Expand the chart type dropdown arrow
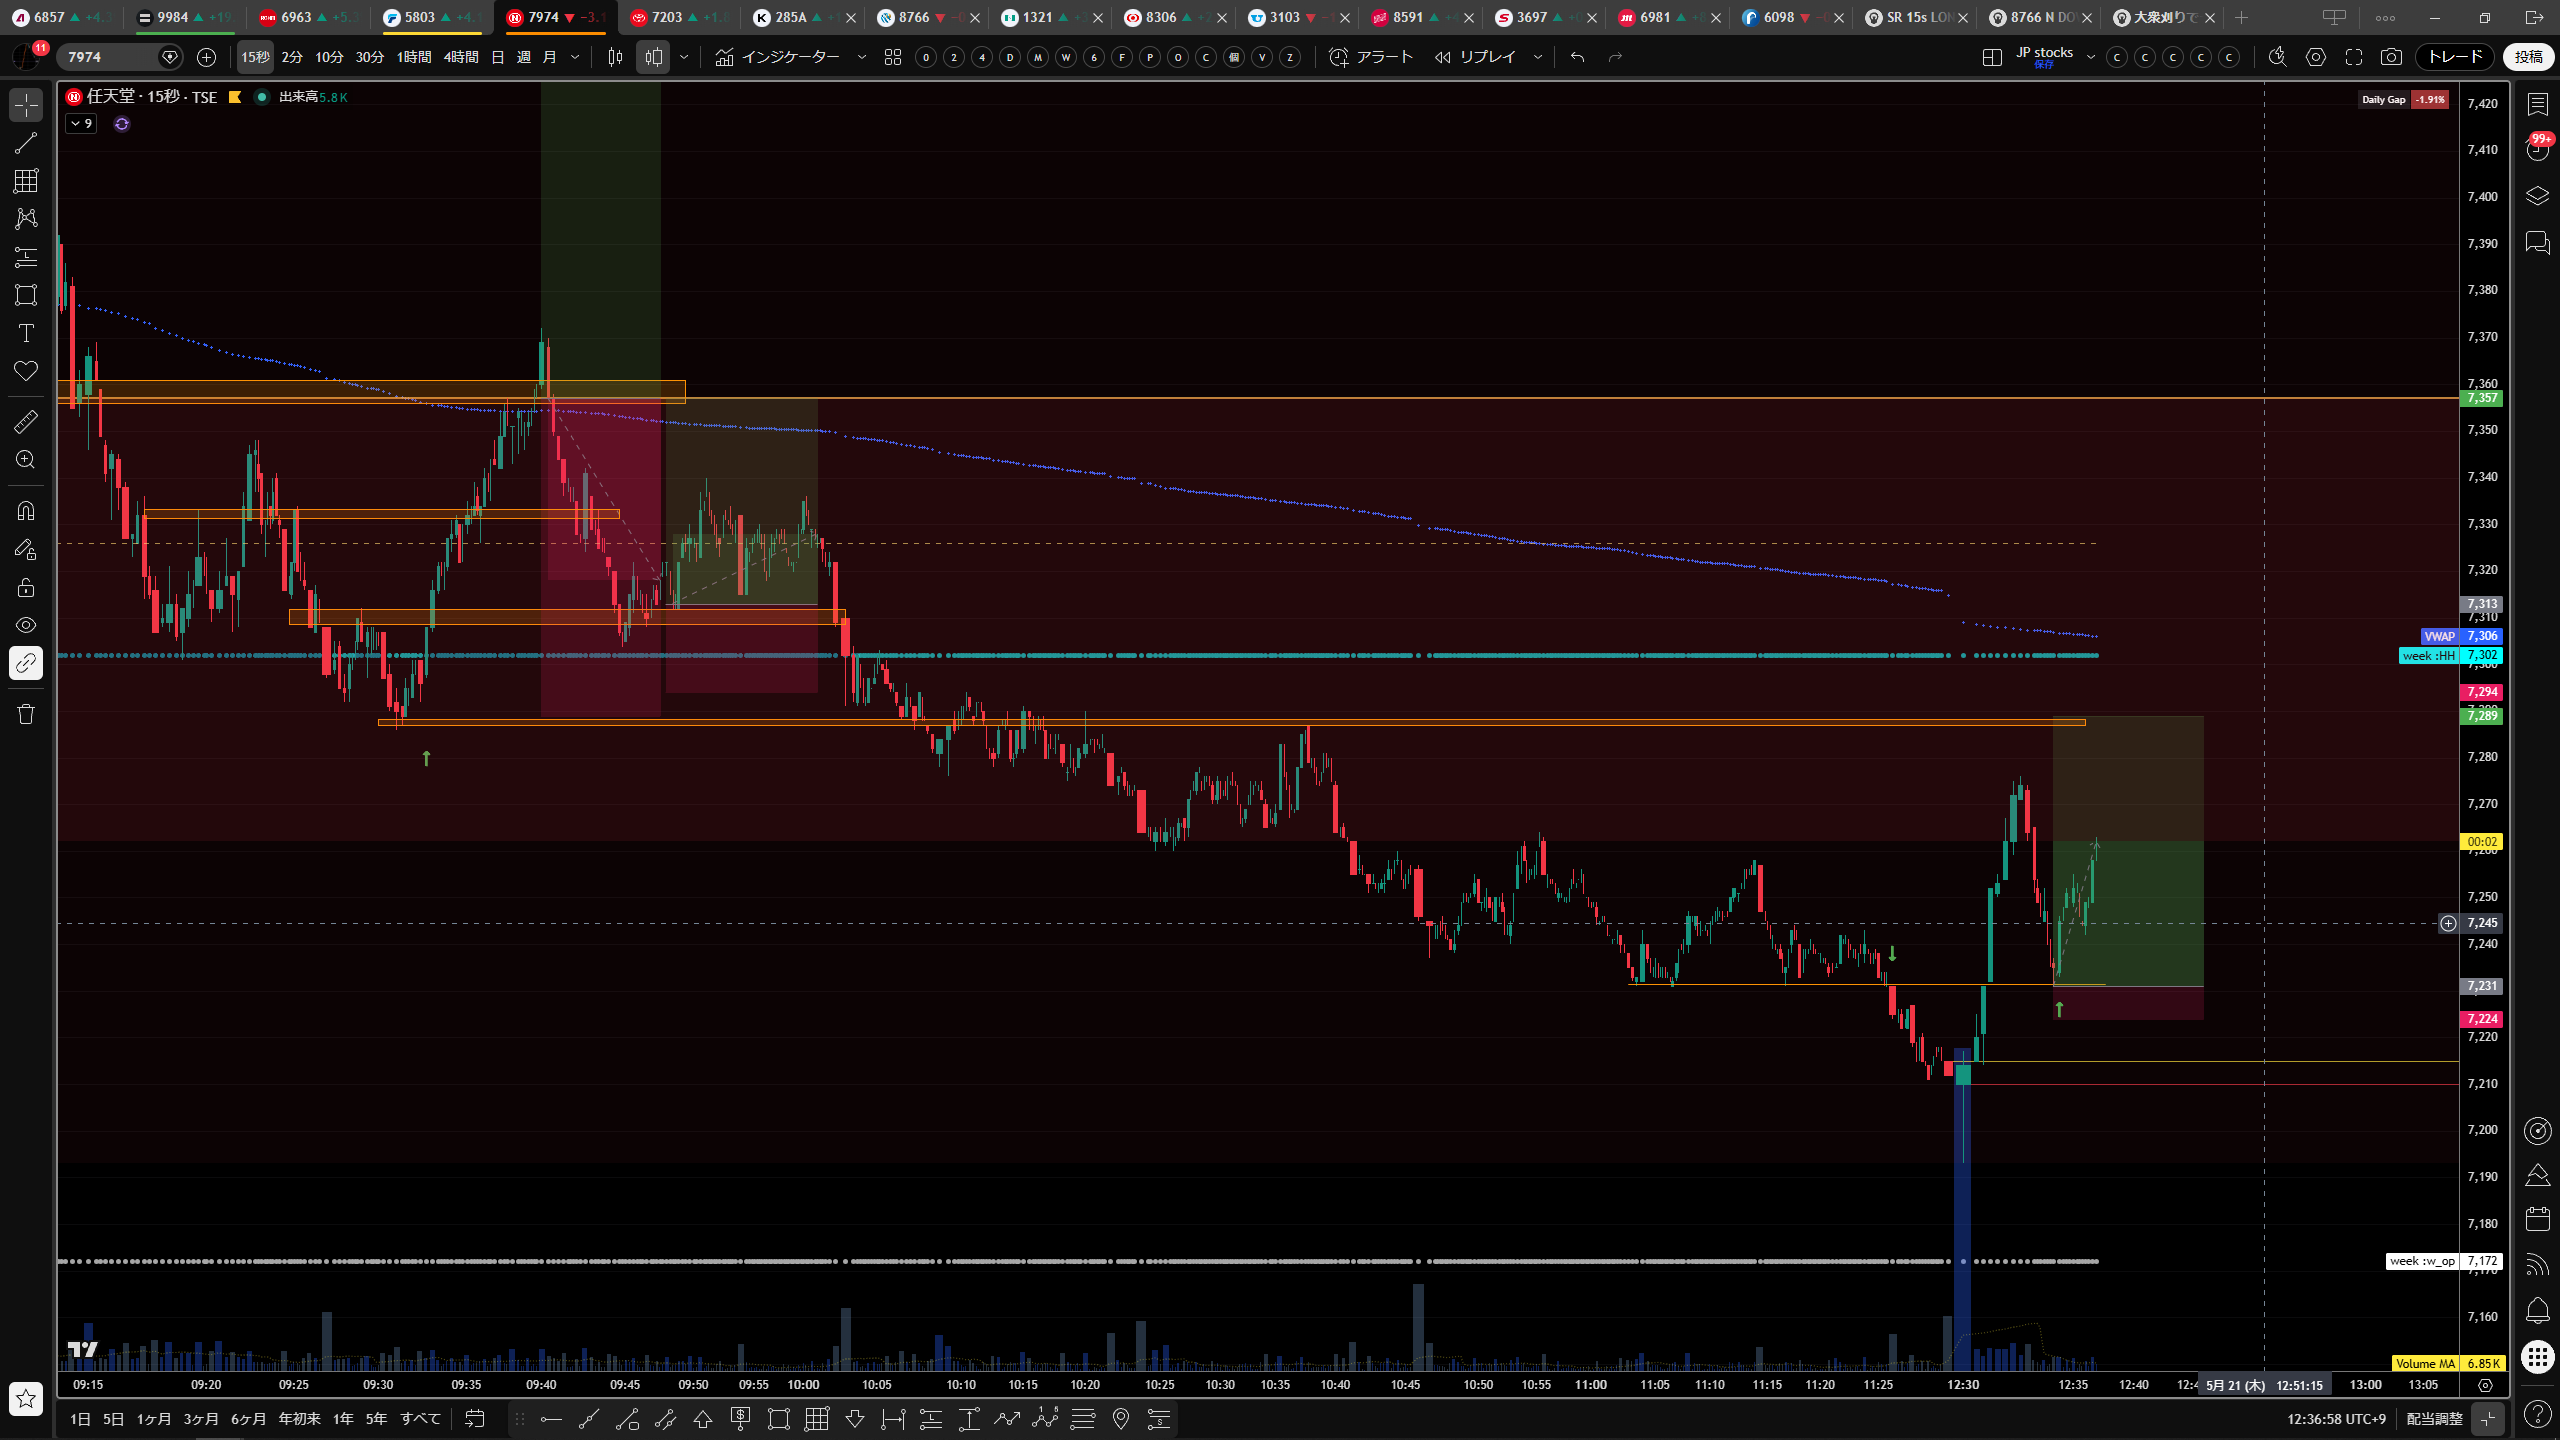 [684, 57]
